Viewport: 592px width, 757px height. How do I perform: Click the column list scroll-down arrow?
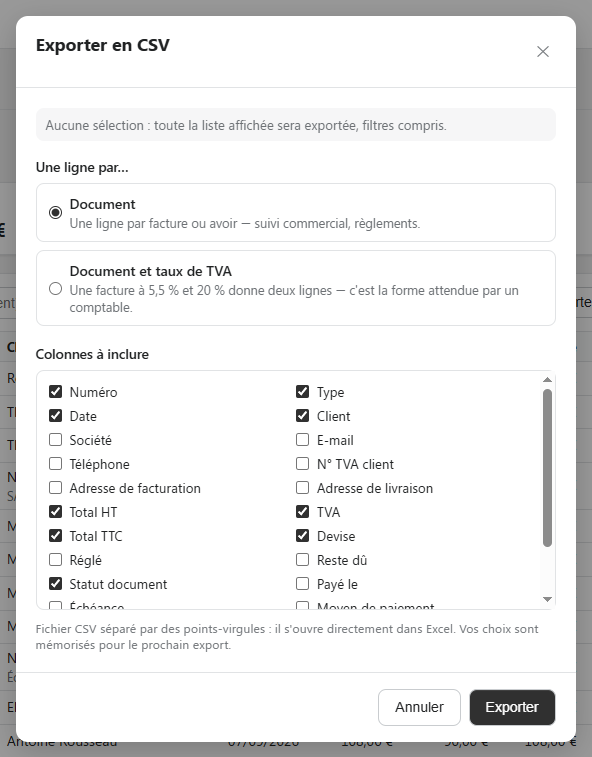(547, 599)
